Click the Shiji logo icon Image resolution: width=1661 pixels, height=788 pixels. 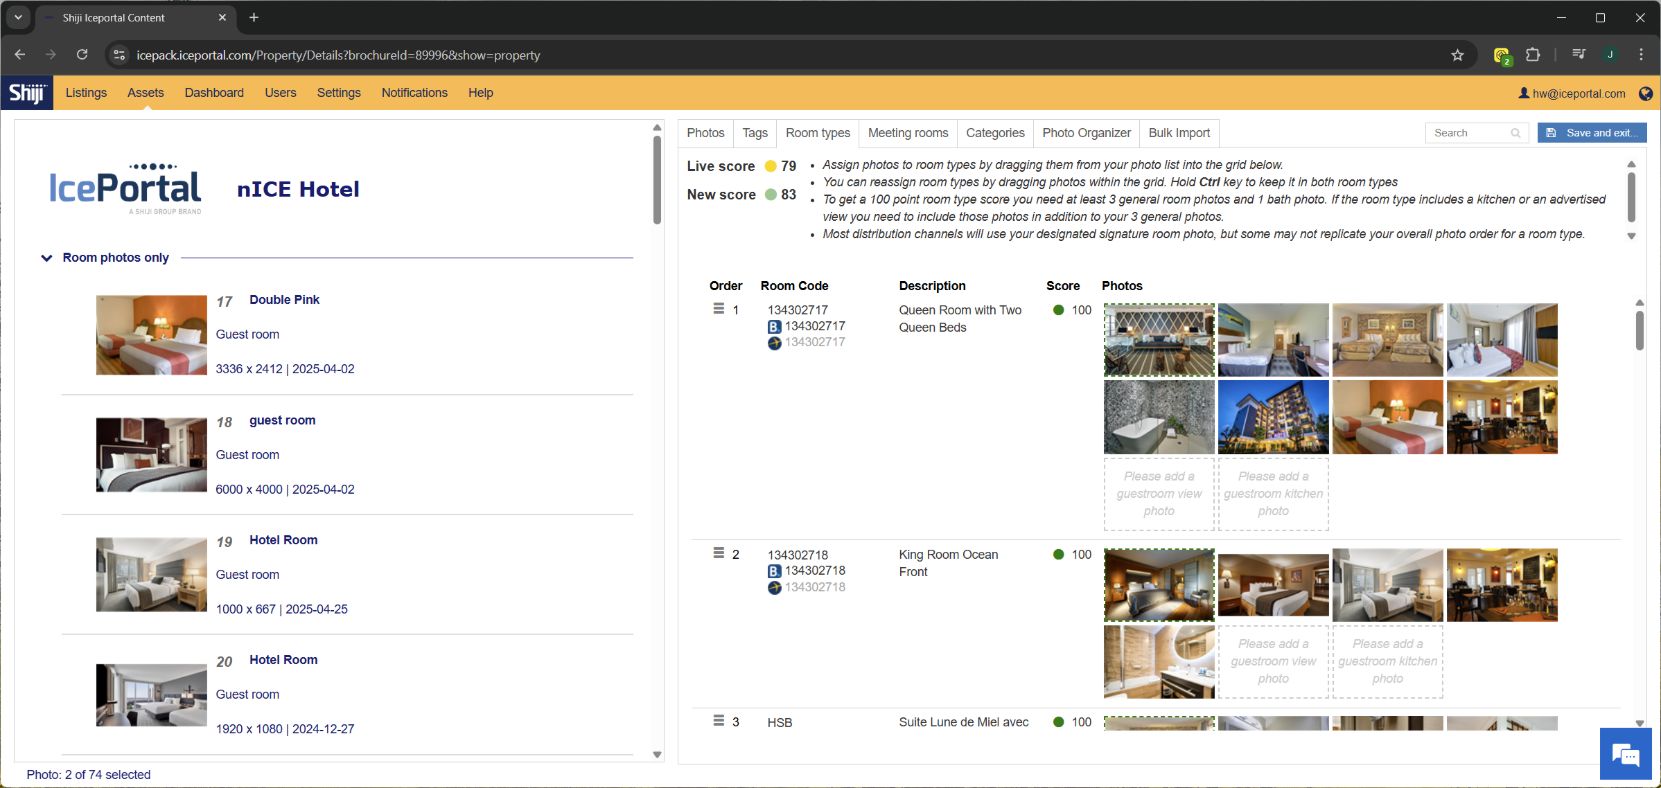(x=27, y=93)
